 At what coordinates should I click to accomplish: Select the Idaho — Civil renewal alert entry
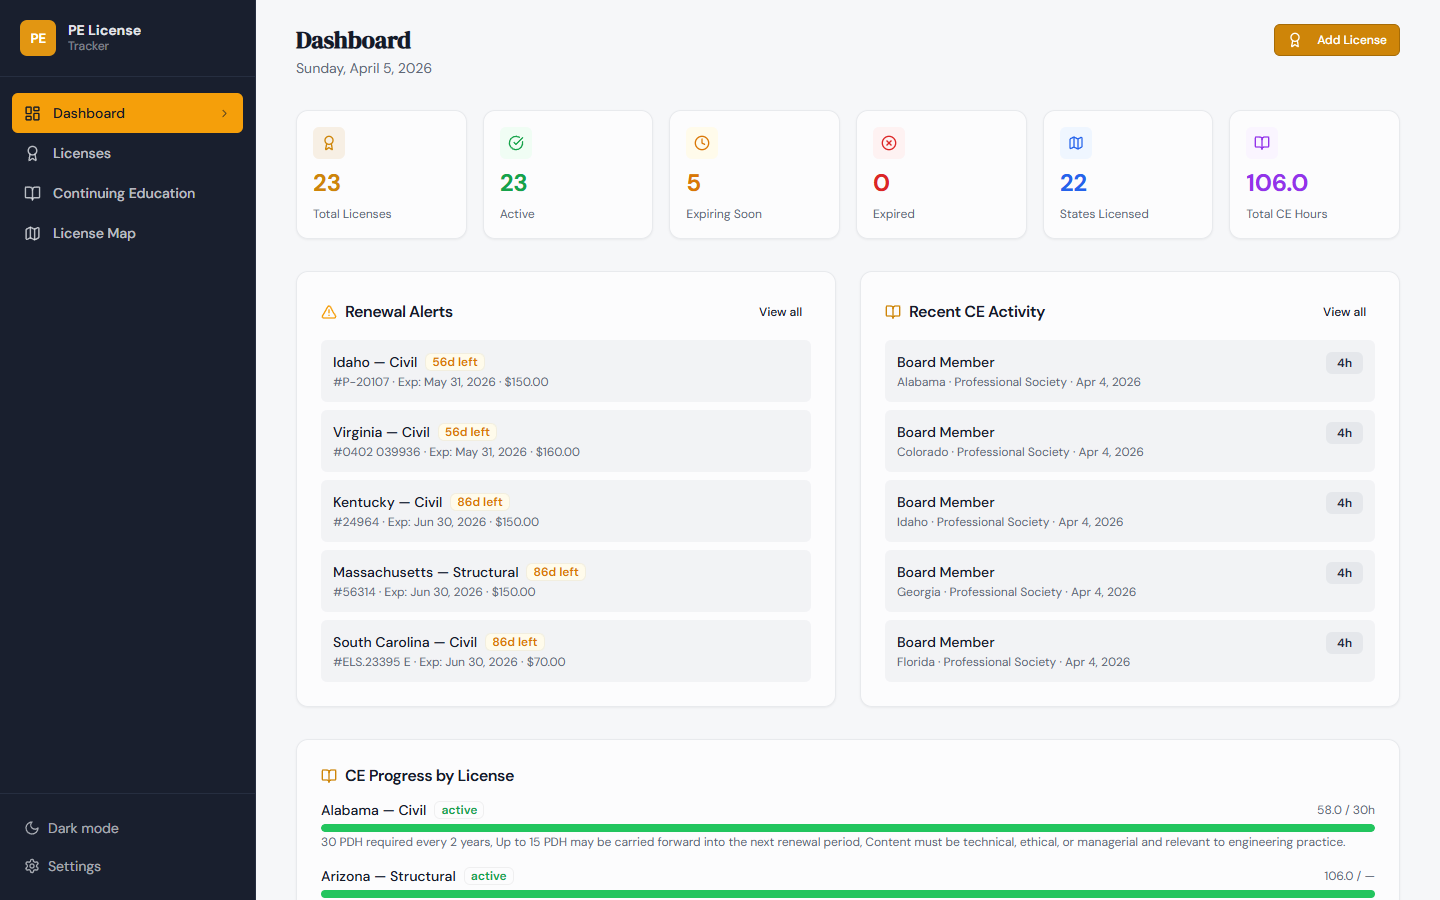coord(566,371)
